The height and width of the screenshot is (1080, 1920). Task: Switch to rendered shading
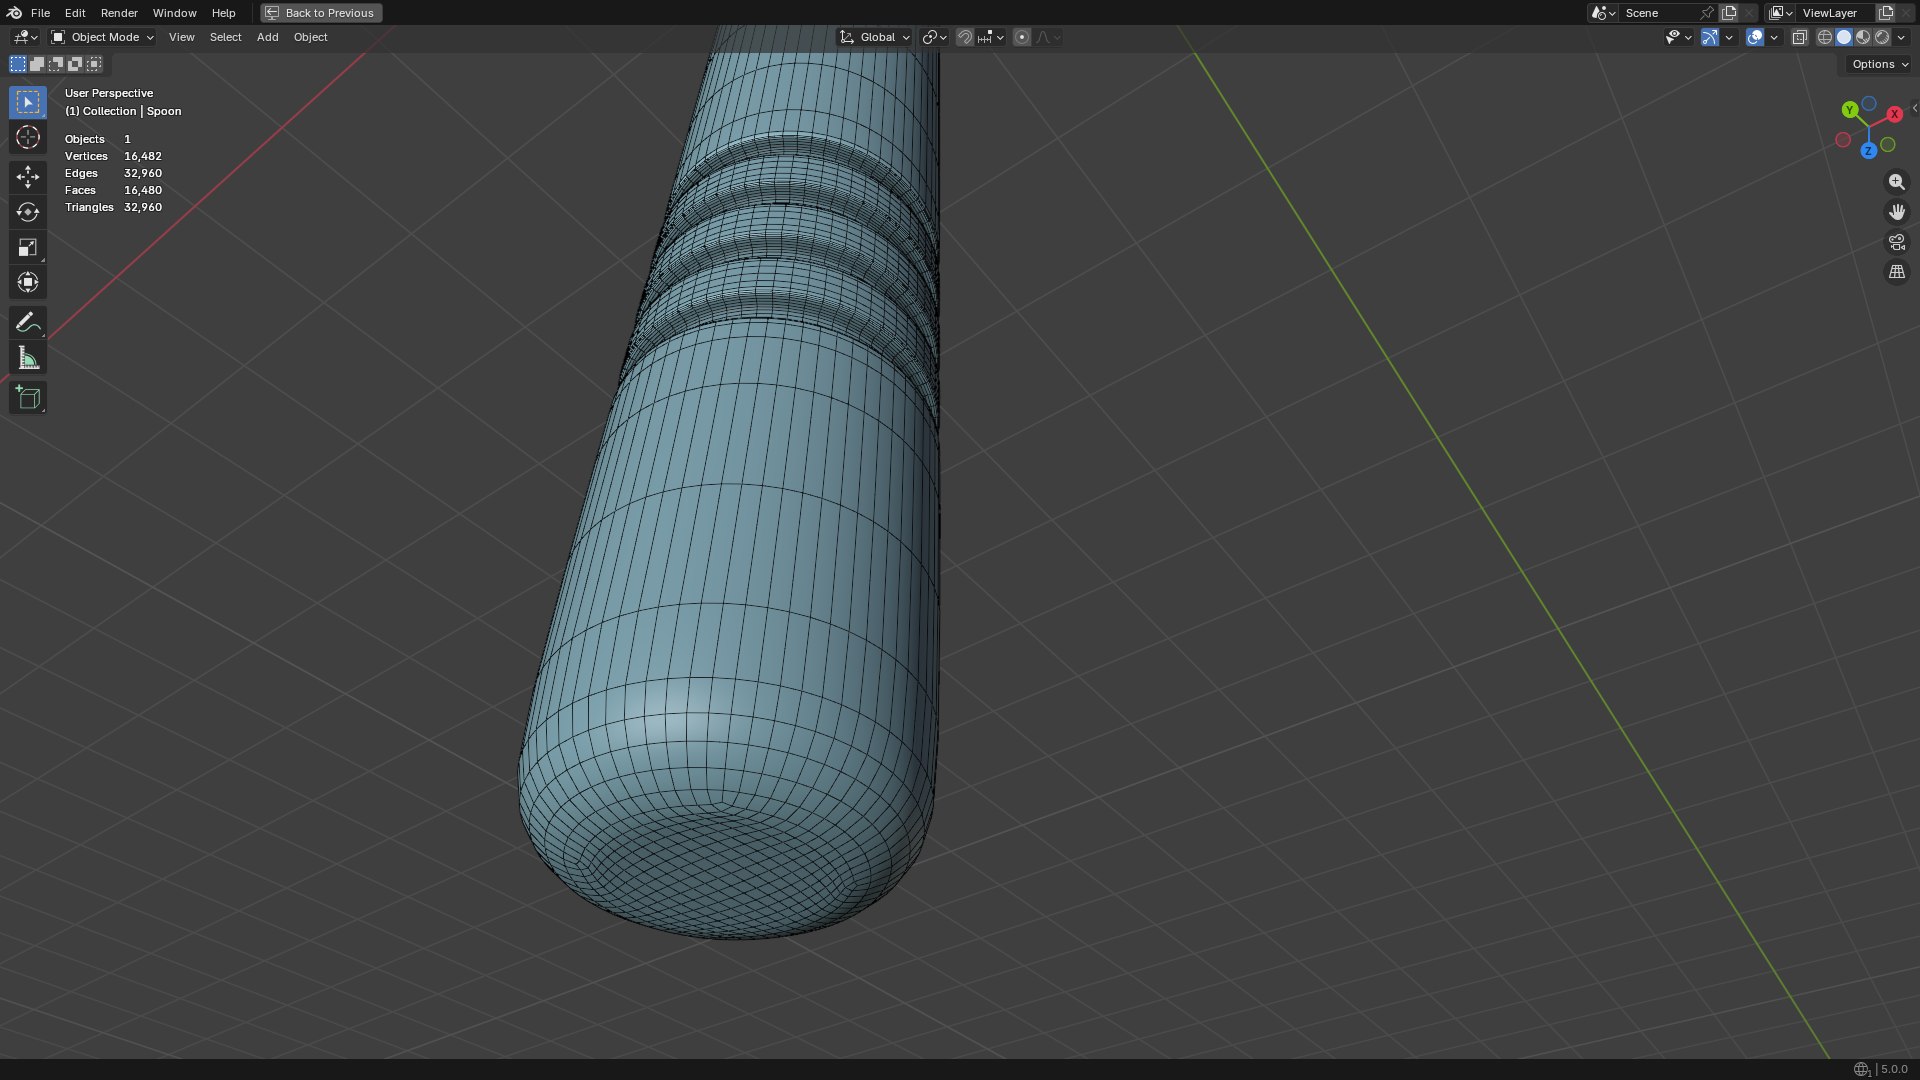coord(1882,37)
